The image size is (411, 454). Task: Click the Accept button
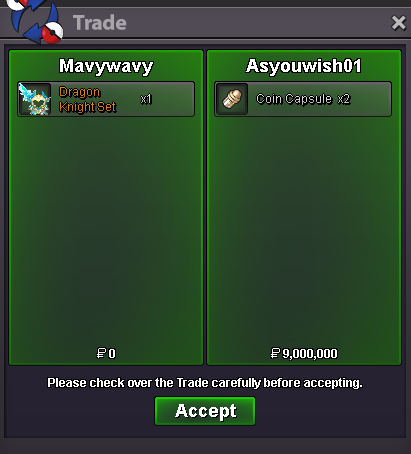tap(205, 411)
